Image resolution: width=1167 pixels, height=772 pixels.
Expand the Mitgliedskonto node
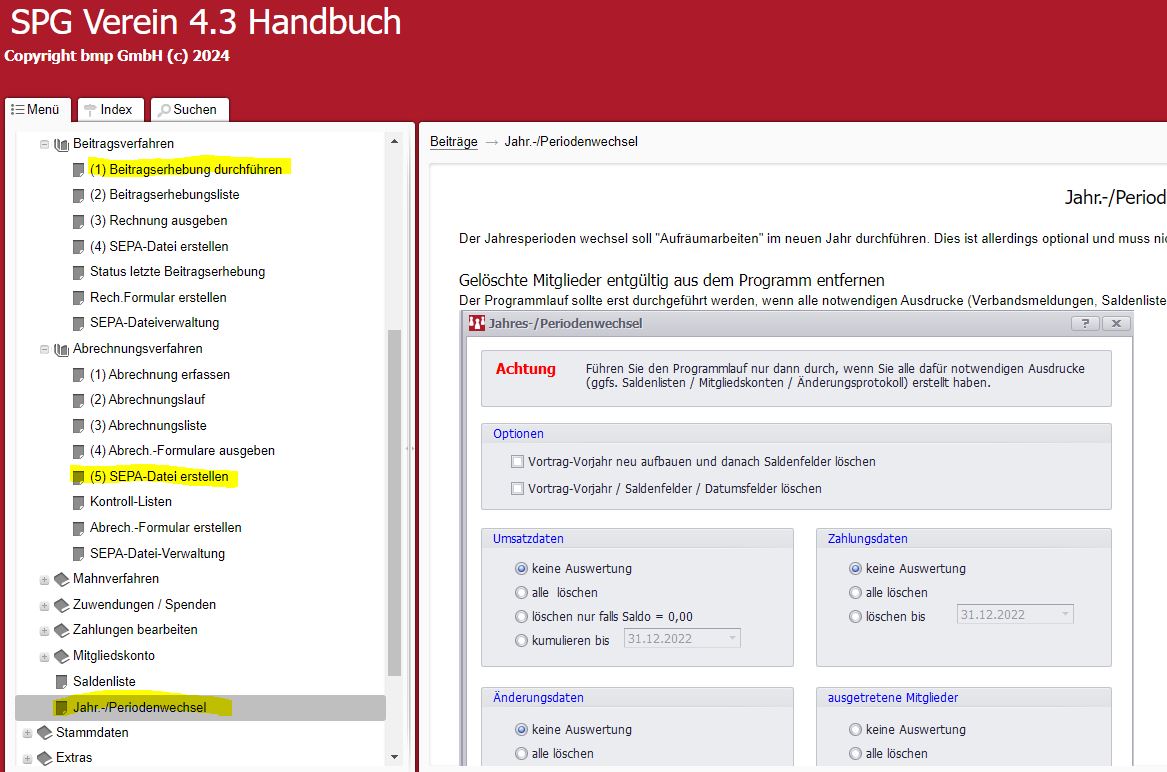pos(45,657)
